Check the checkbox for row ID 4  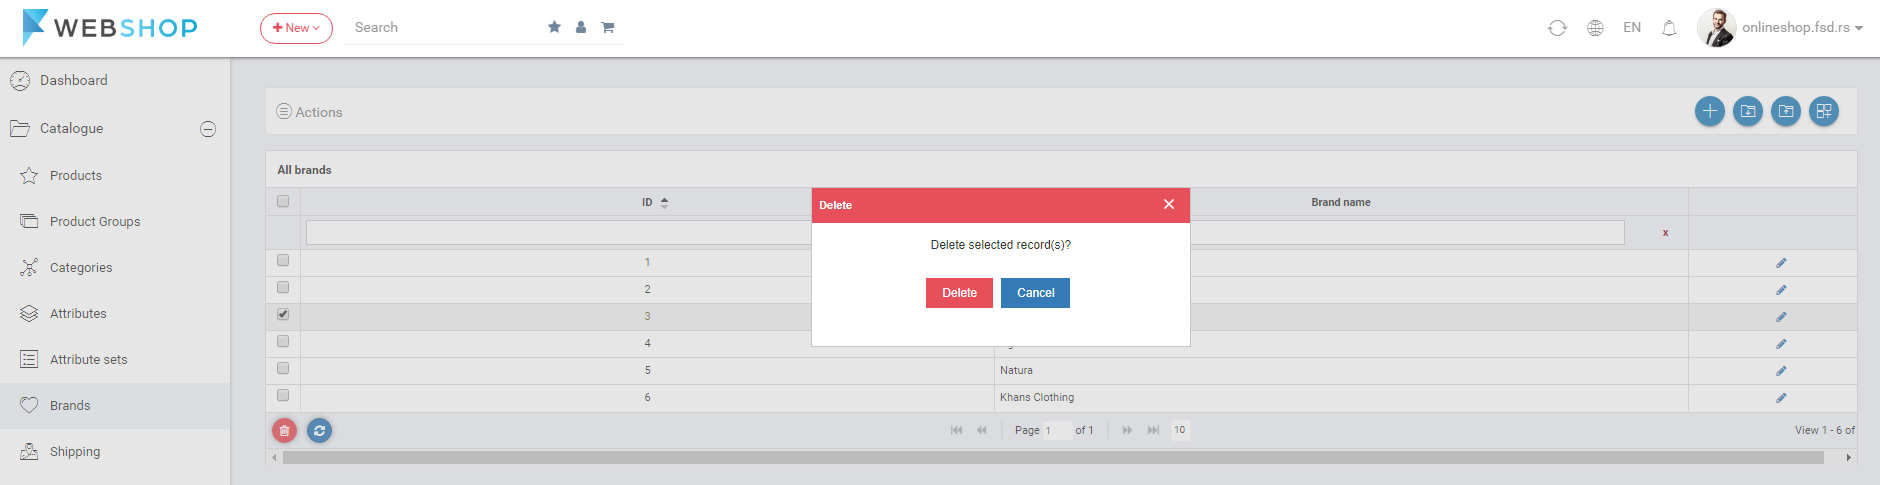283,341
